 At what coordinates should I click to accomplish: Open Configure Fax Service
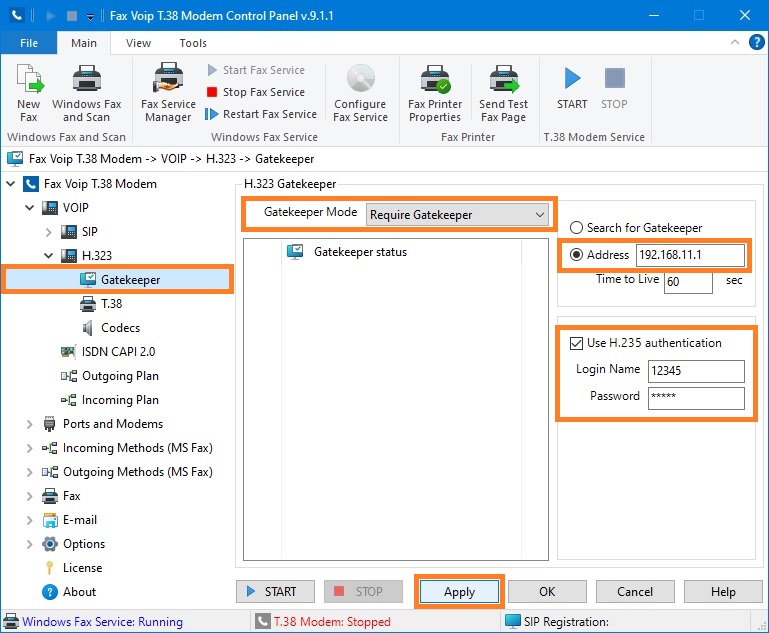pos(360,93)
